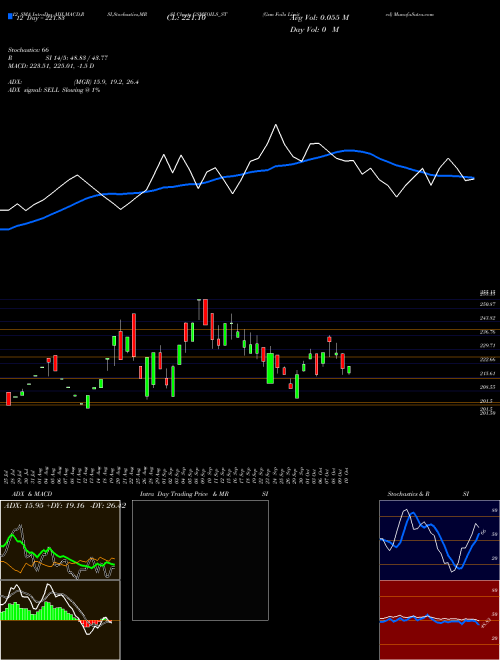Click the 'Stochastics: 66' reading
Viewport: 500px width, 660px height.
click(29, 50)
